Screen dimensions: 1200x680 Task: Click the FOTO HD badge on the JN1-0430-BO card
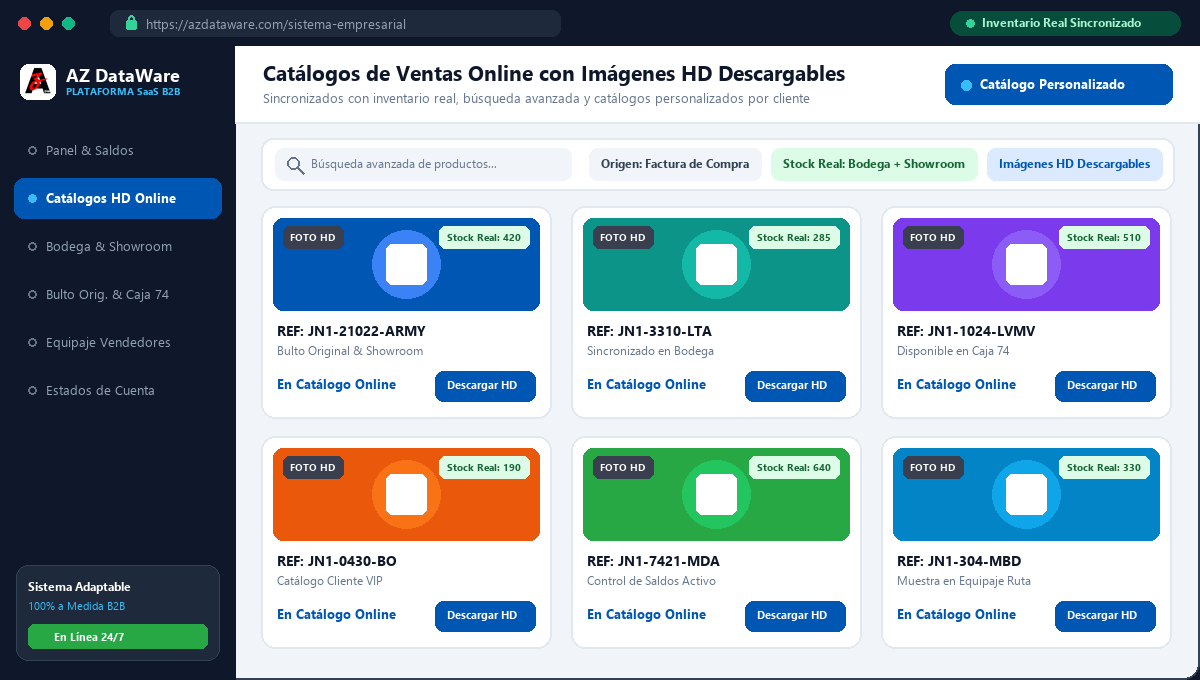pos(313,468)
